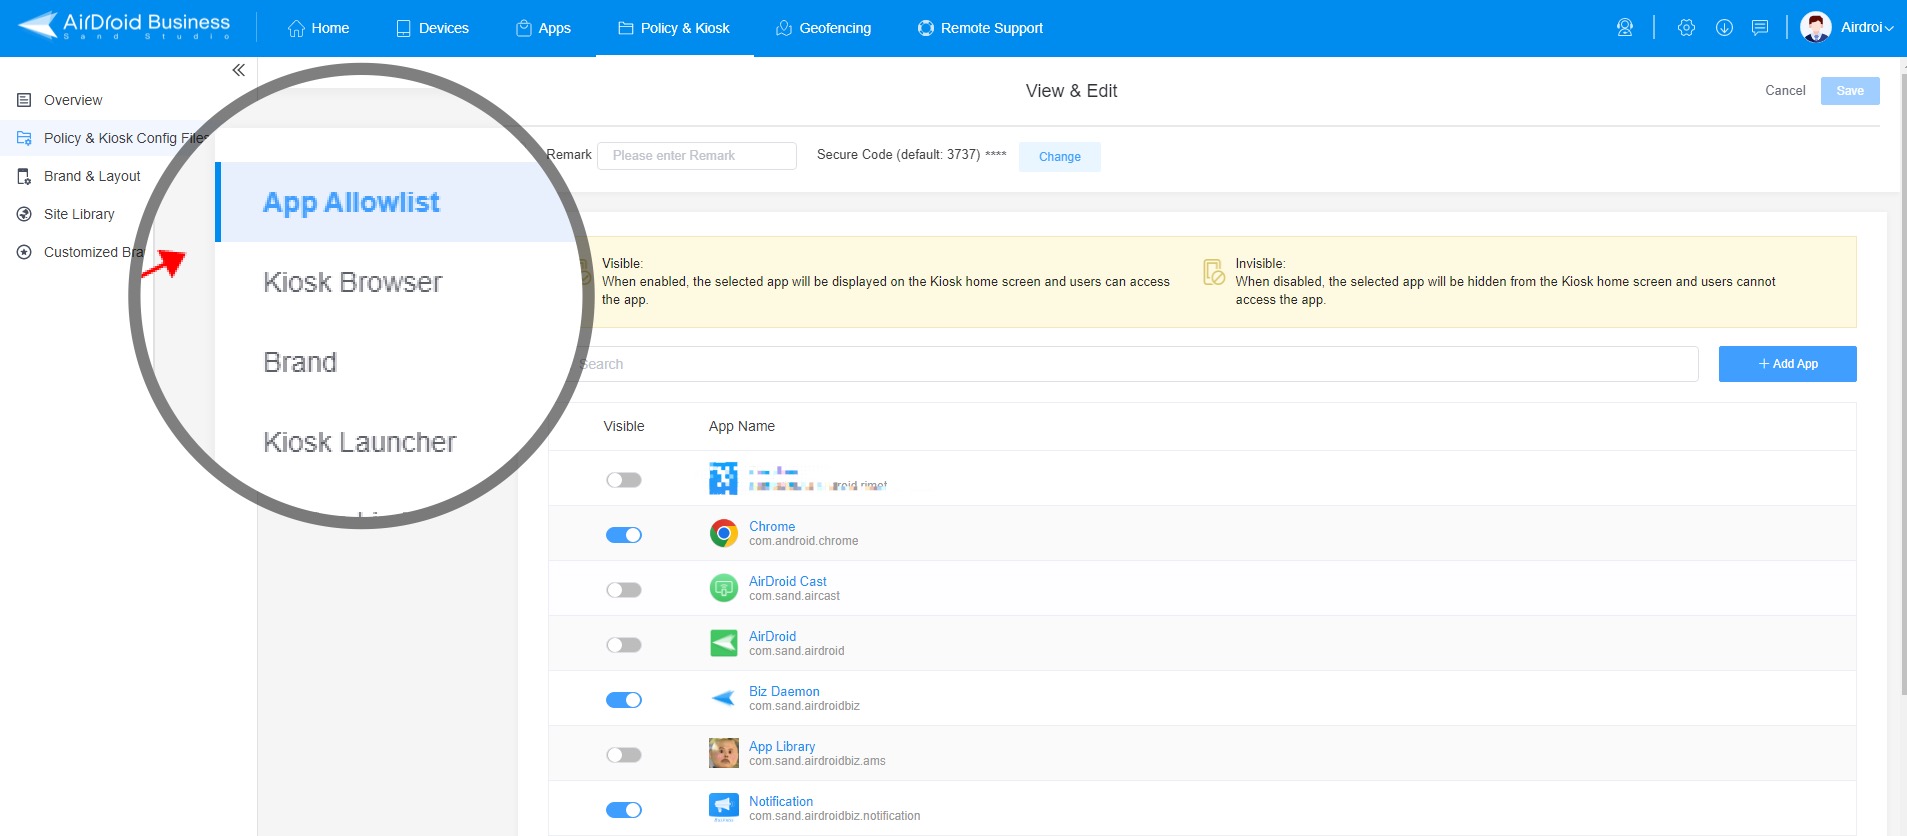
Task: Enable visibility toggle for AirDroid Cast
Action: pos(624,590)
